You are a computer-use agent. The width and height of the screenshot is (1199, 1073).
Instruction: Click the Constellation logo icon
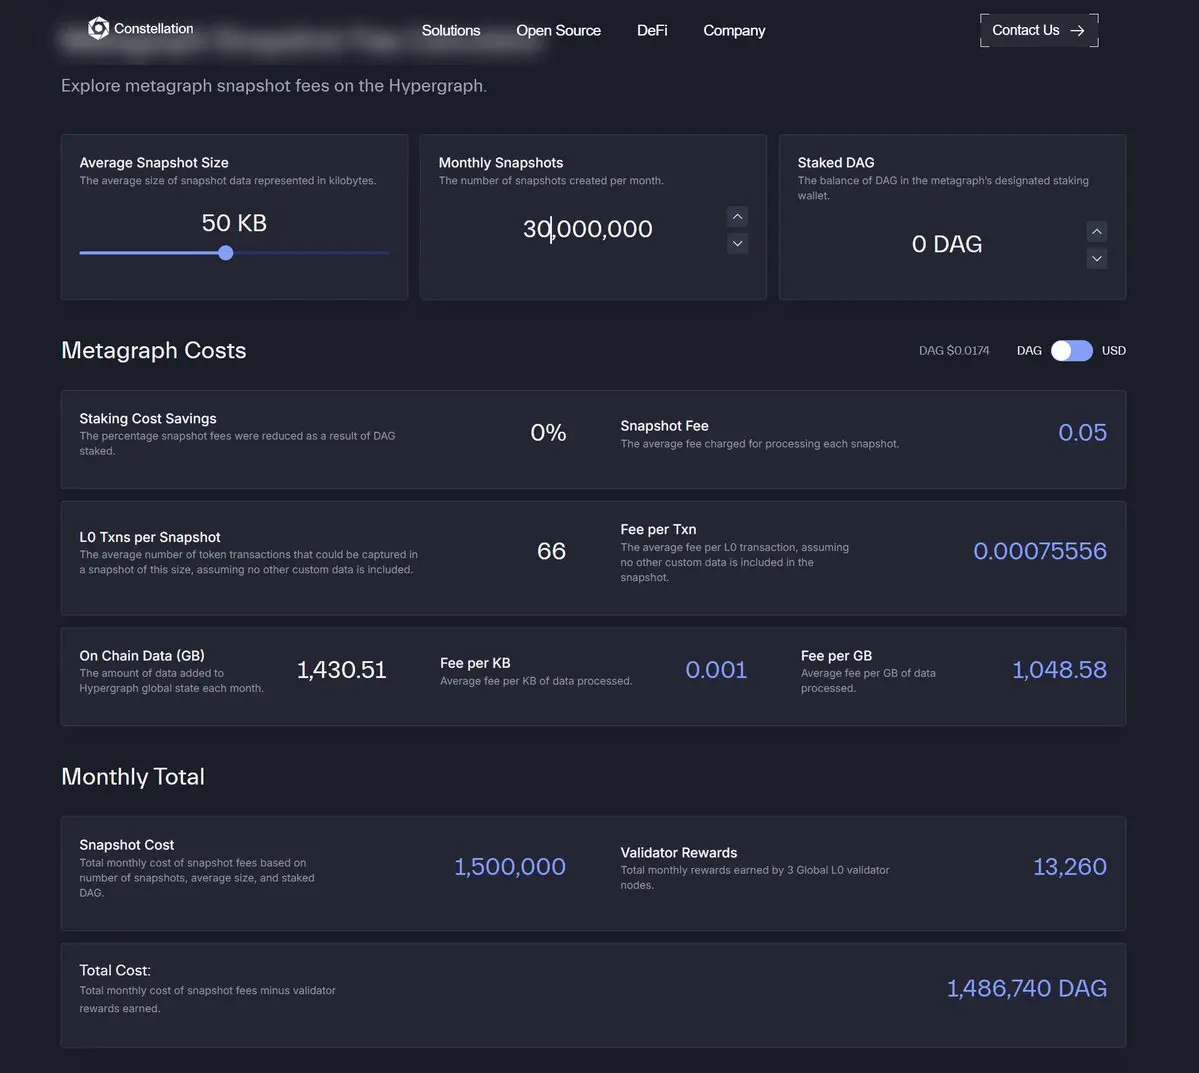[99, 28]
